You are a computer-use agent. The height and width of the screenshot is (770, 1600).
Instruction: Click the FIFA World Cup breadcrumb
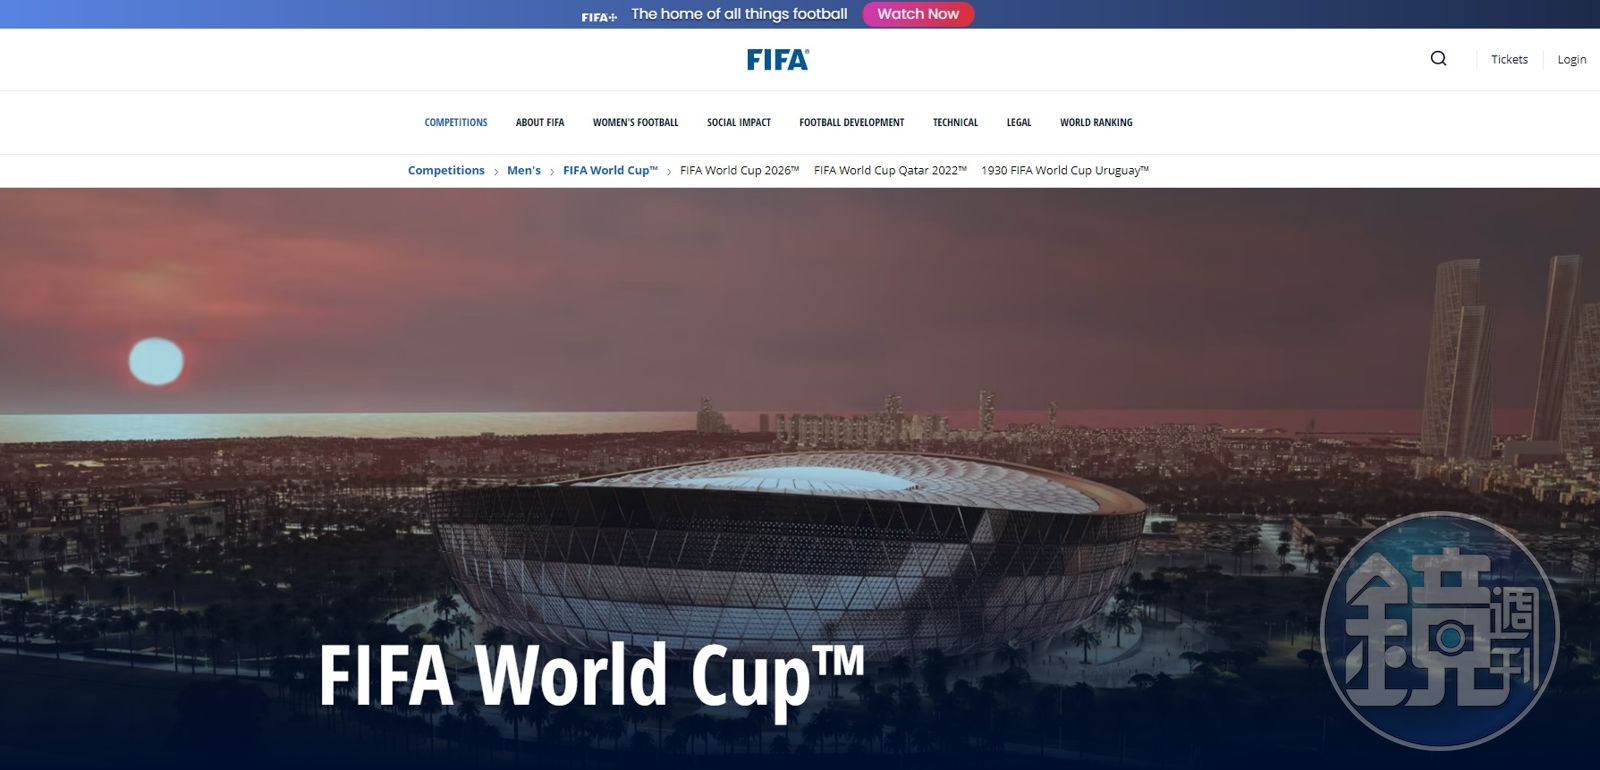611,171
